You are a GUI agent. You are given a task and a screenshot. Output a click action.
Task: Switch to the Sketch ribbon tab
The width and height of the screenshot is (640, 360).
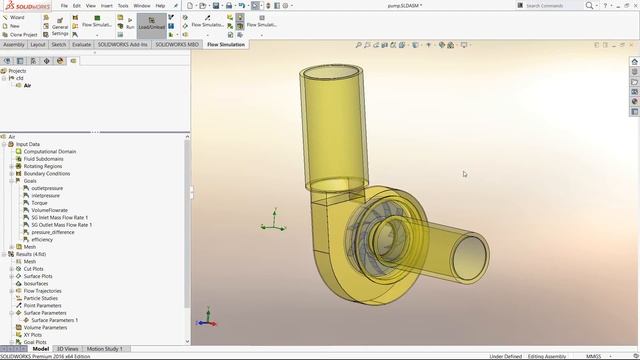coord(59,44)
